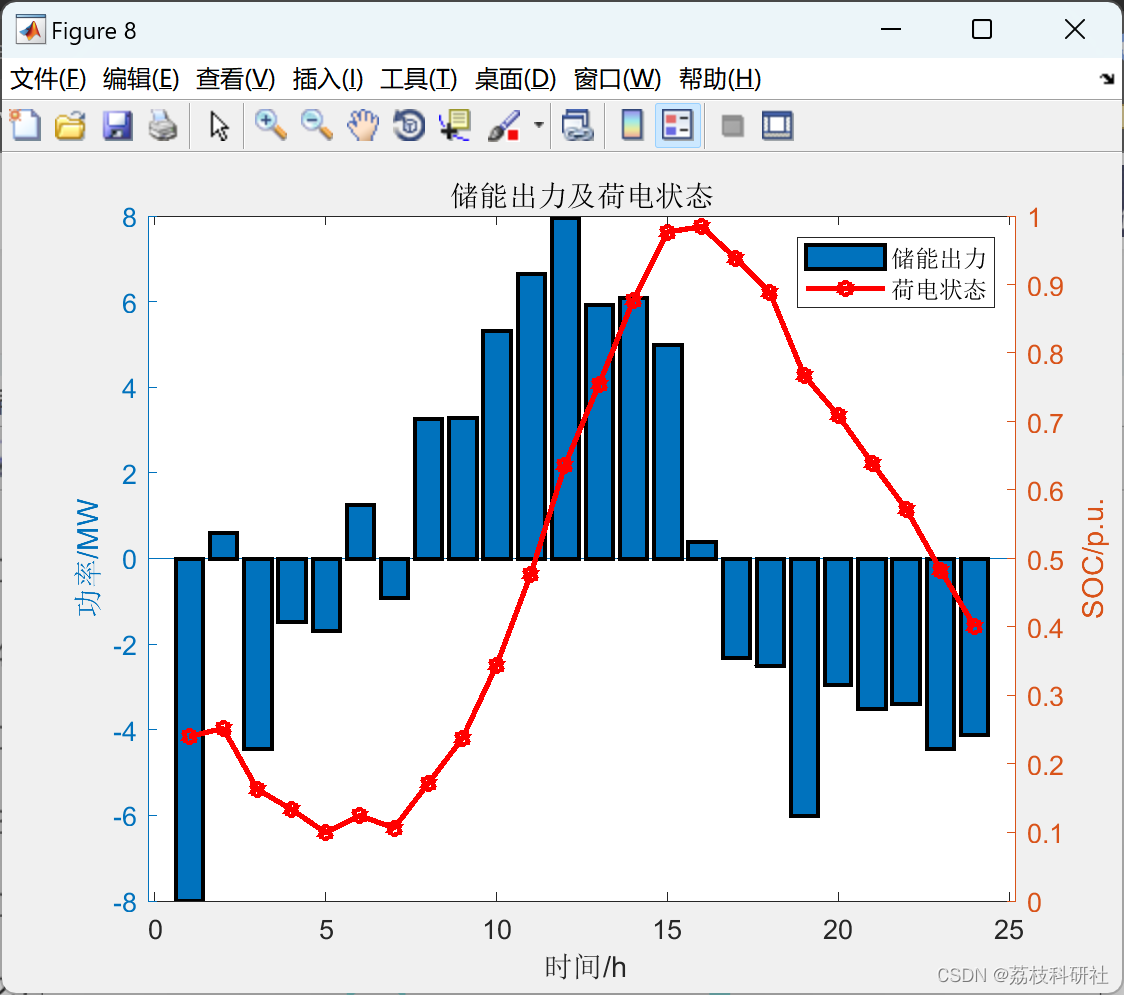Click the dock figure arrow icon

1108,79
